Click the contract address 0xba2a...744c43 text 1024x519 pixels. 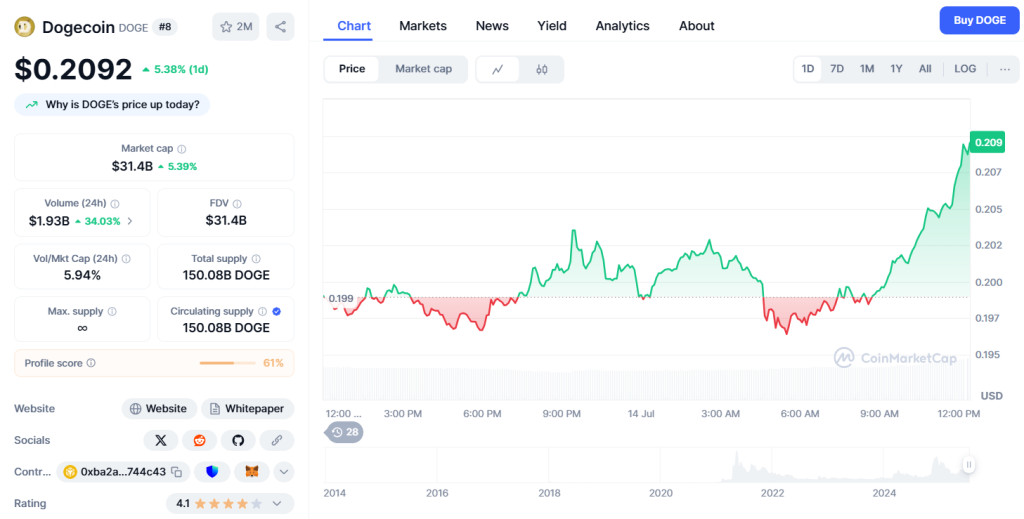click(123, 471)
